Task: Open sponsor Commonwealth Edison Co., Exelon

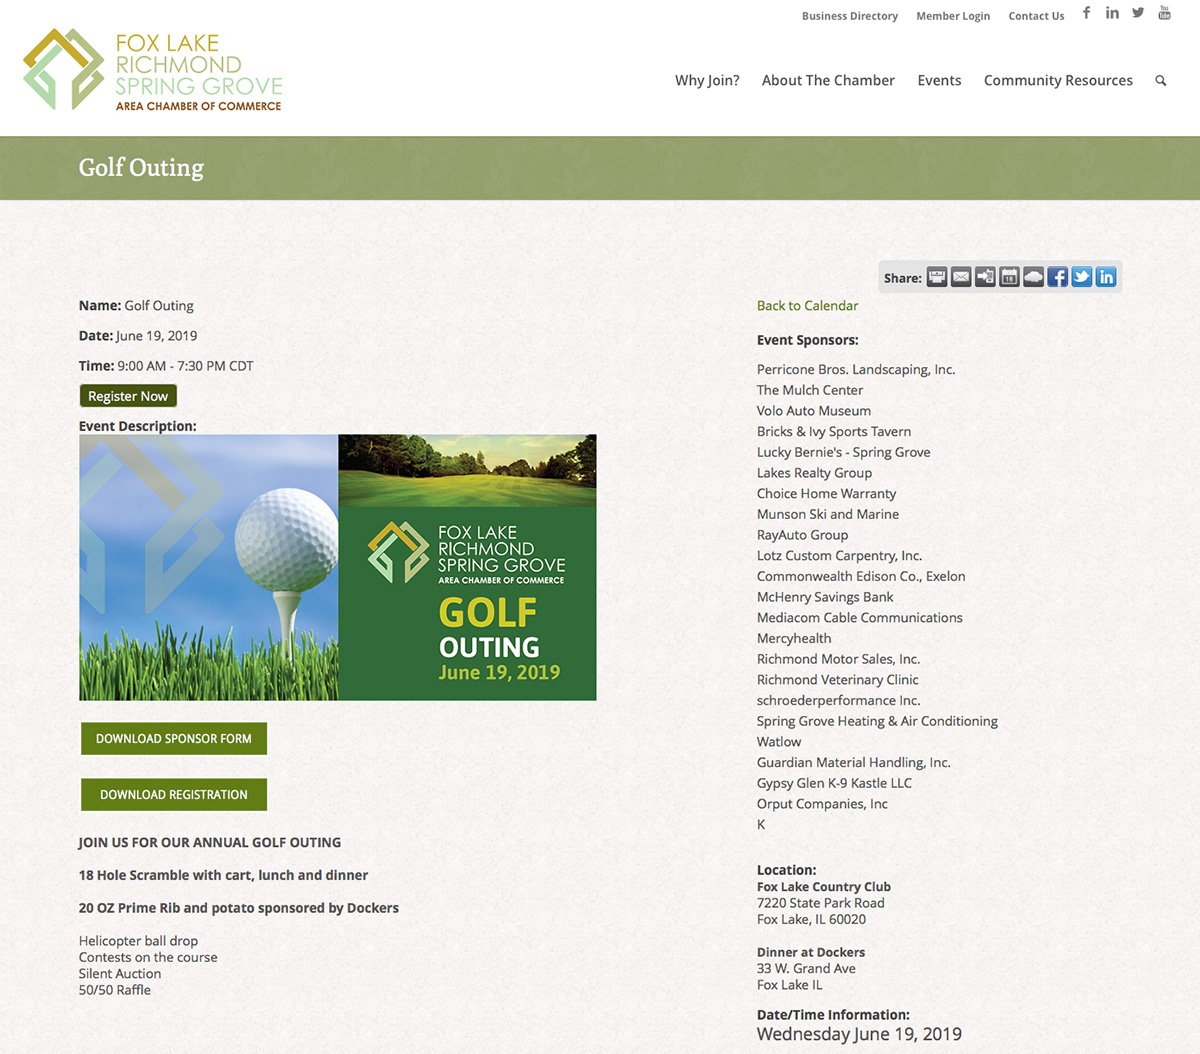Action: tap(861, 576)
